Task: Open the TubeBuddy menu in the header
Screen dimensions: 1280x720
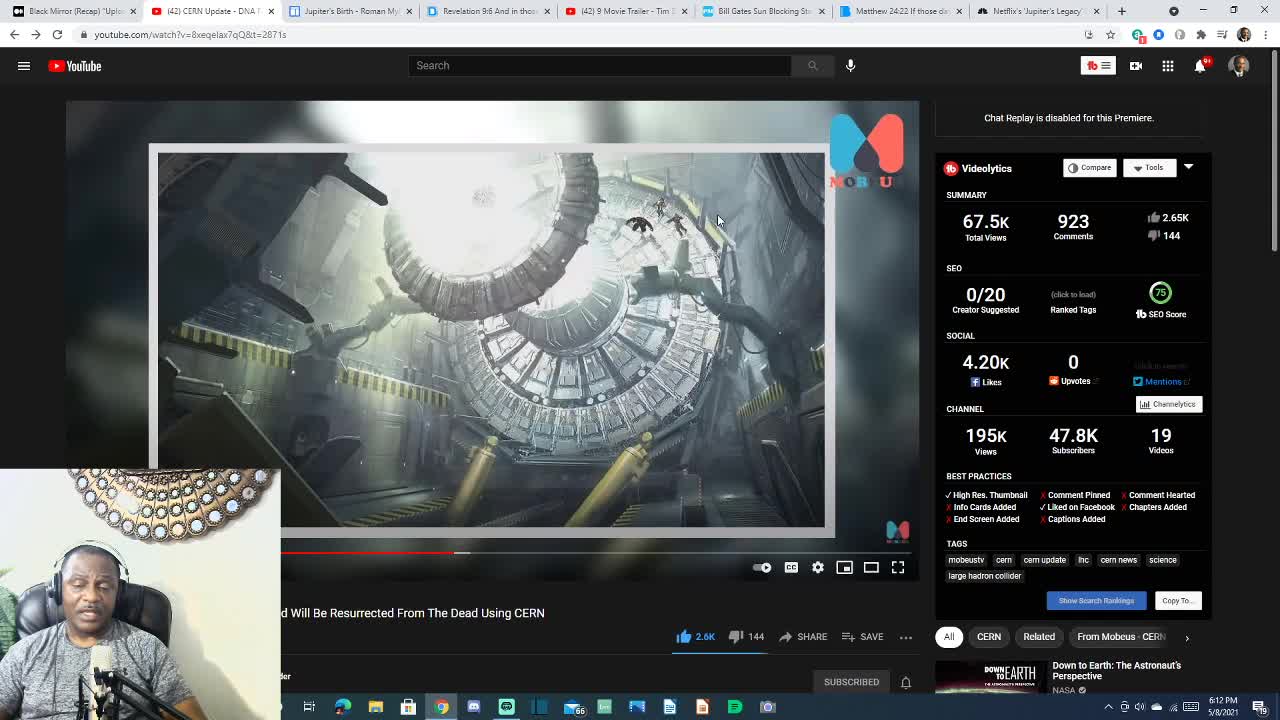Action: pos(1098,66)
